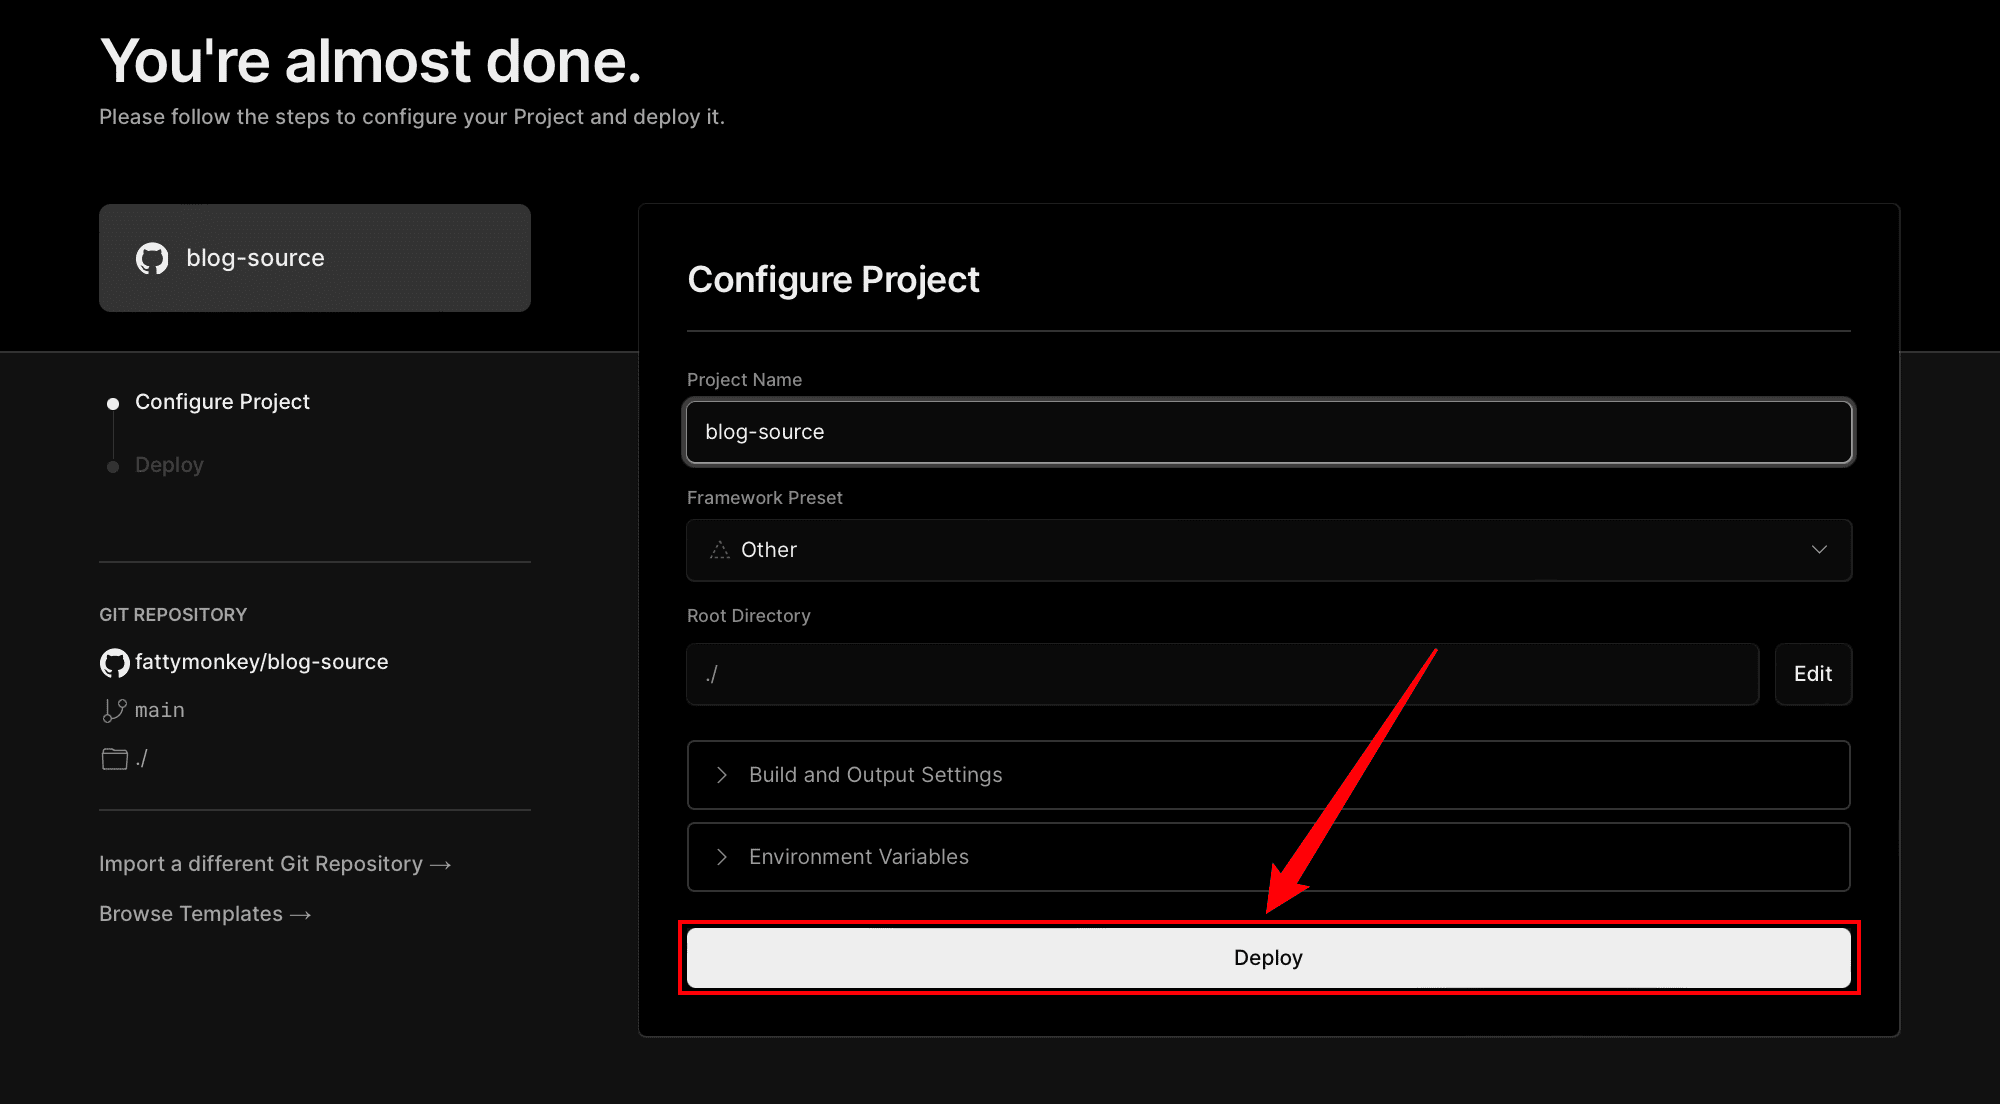Click the white Deploy button

click(1268, 958)
